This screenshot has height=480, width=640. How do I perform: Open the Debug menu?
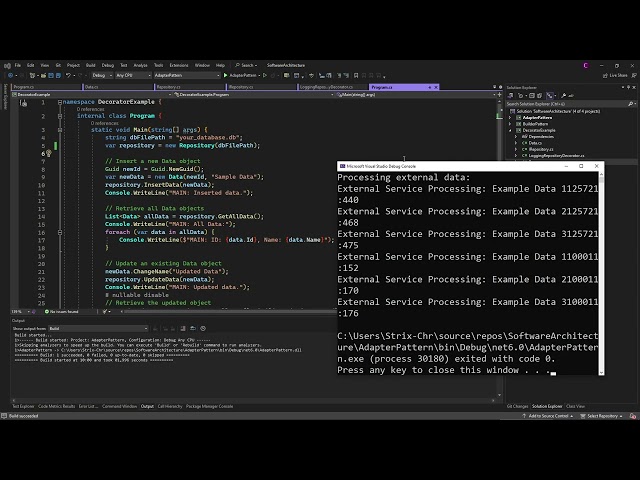pos(108,65)
